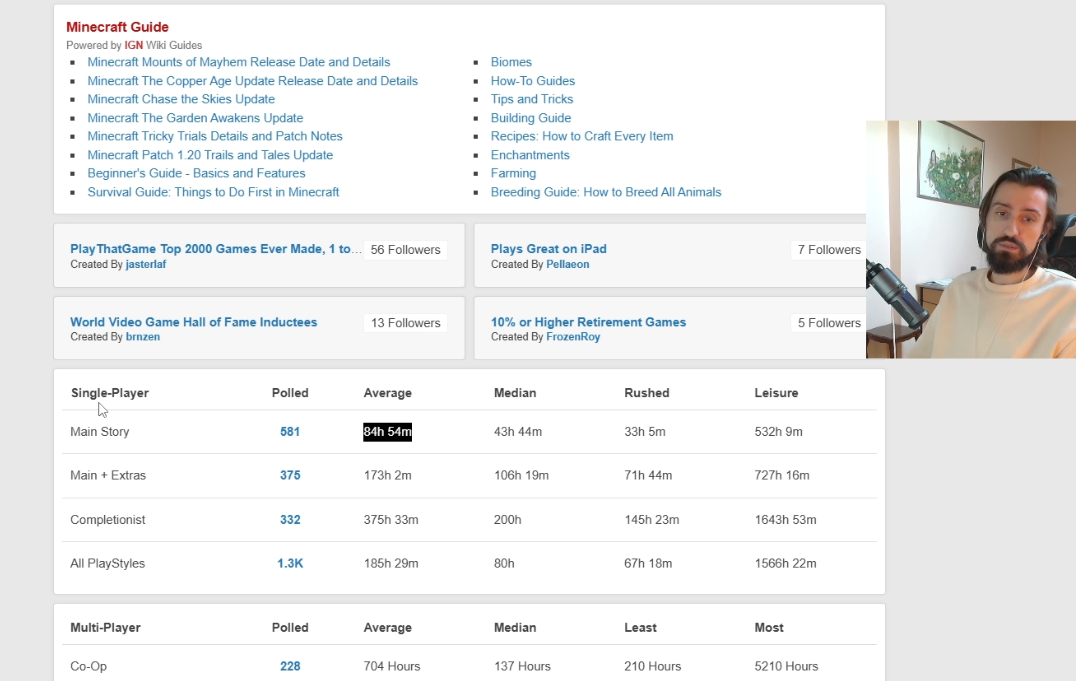Image resolution: width=1076 pixels, height=681 pixels.
Task: Open Survival Guide: Things to Do First link
Action: 213,192
